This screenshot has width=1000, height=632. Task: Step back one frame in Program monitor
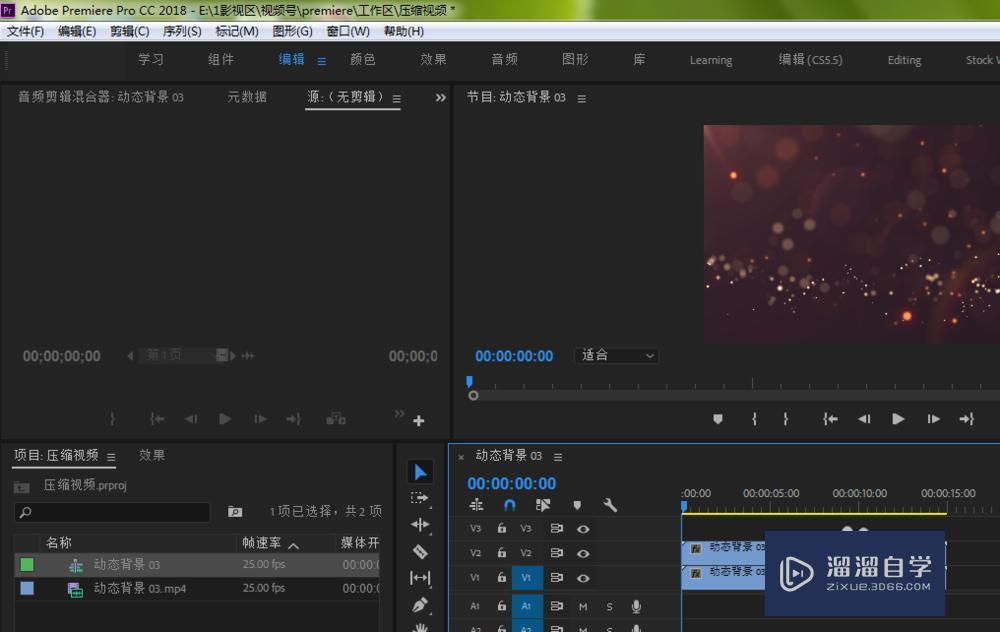[864, 419]
